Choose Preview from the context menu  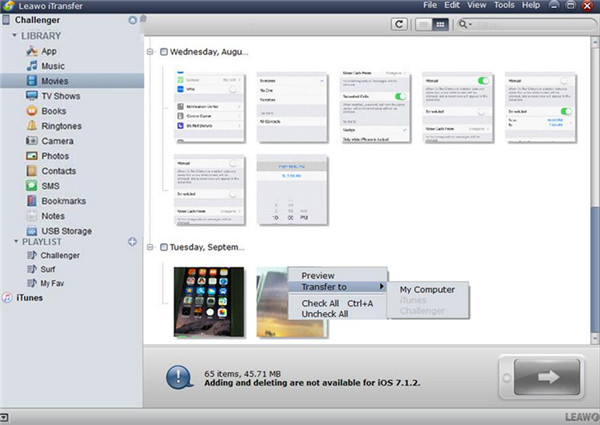318,275
